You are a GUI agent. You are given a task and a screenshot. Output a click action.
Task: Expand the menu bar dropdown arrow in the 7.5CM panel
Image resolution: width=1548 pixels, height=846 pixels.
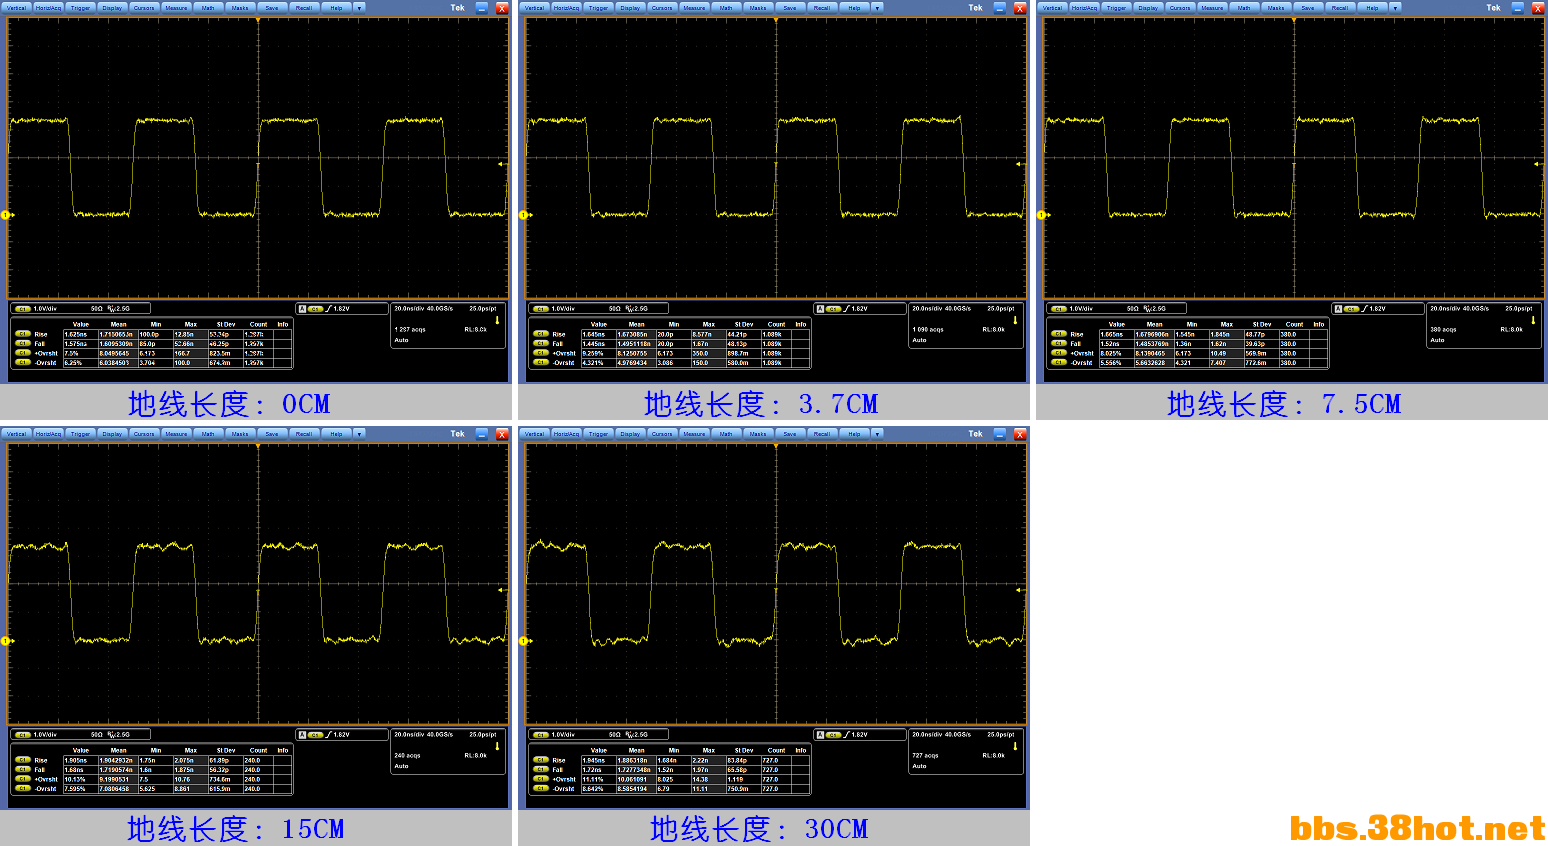[x=1395, y=8]
